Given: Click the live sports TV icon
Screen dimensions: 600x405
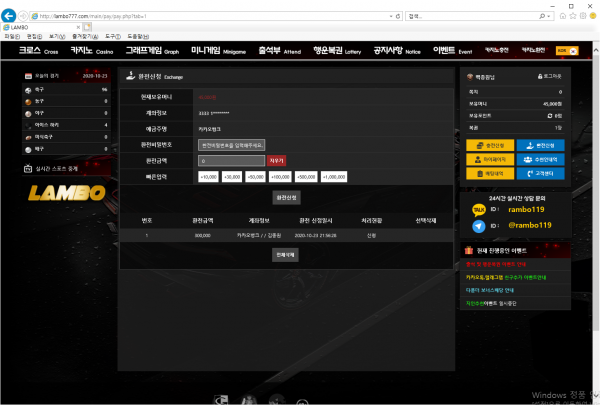Looking at the screenshot, I should (28, 168).
